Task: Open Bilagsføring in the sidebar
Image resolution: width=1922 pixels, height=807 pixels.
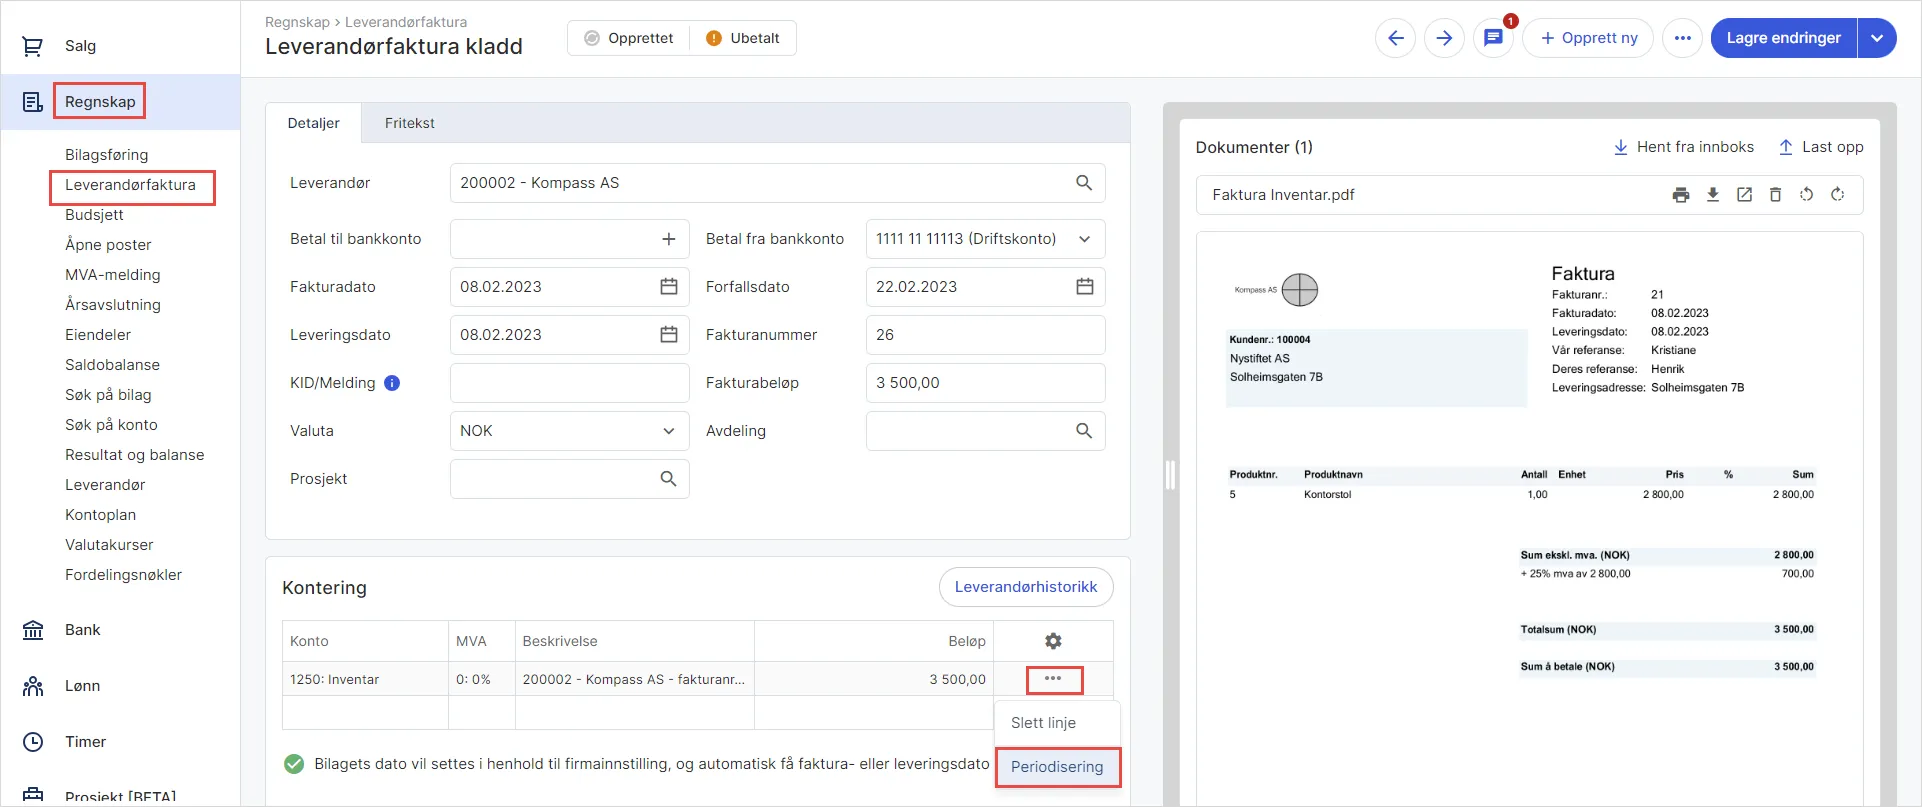Action: point(106,155)
